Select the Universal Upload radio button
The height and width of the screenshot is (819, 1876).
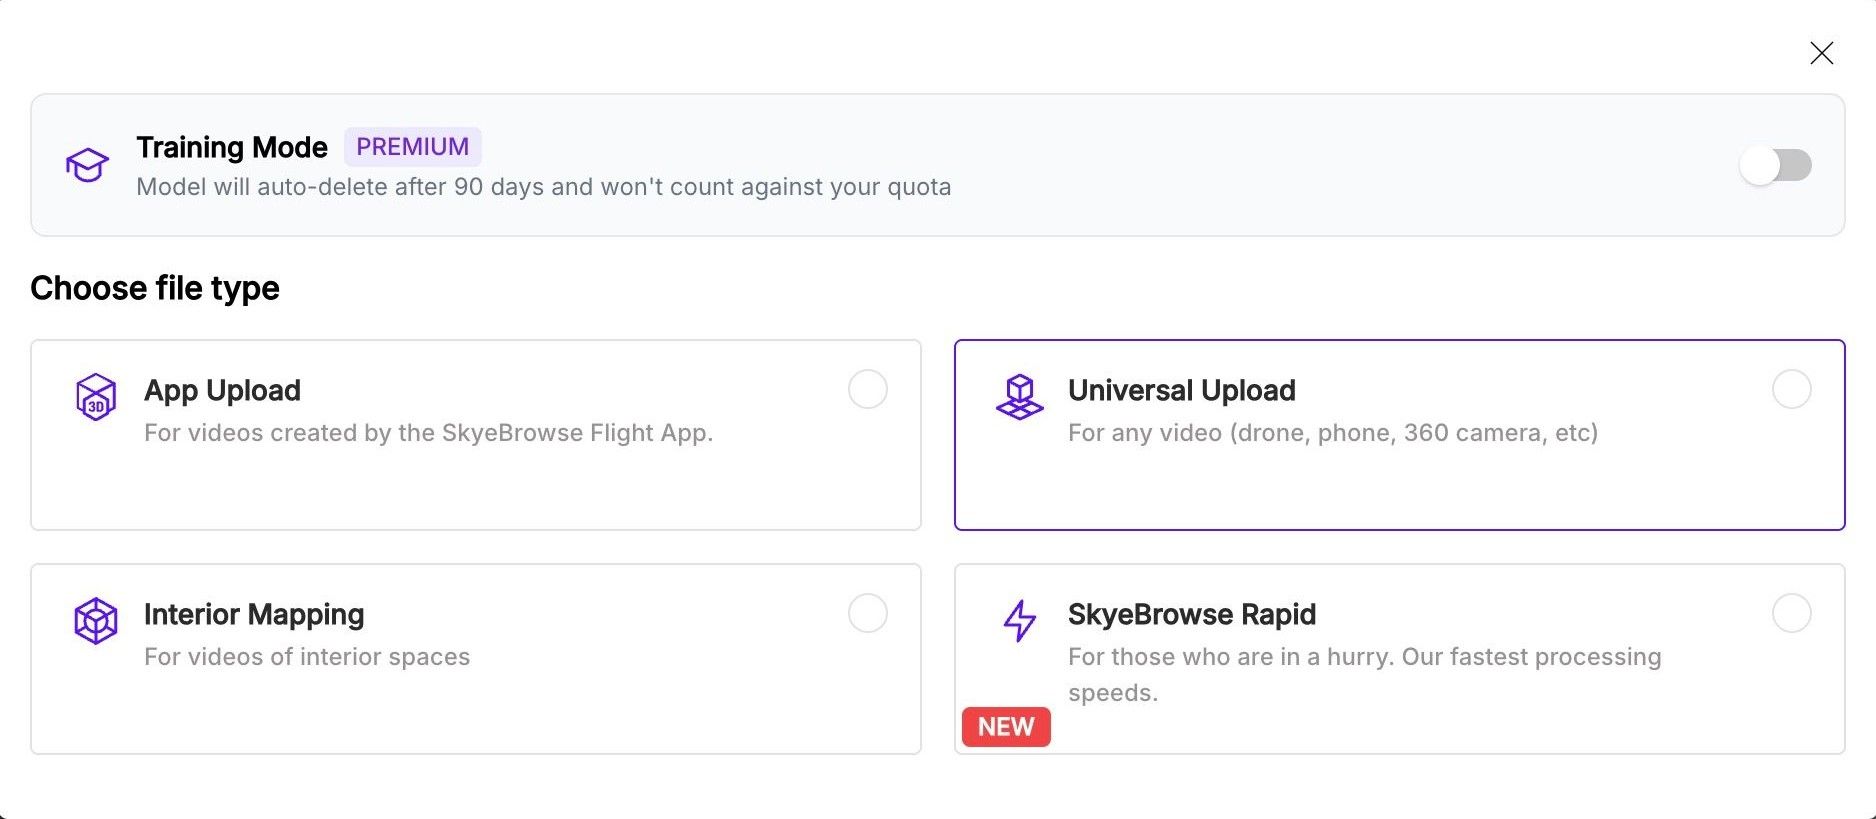(x=1791, y=389)
